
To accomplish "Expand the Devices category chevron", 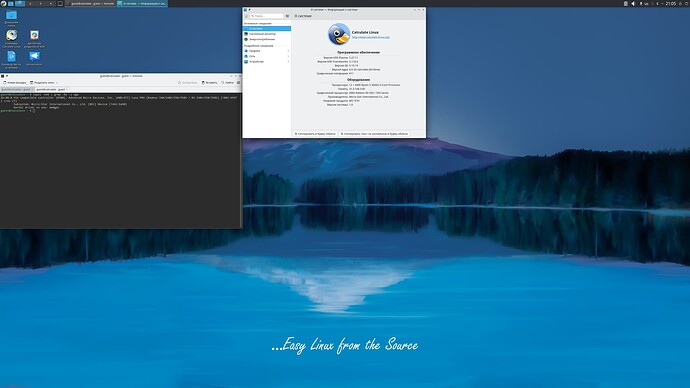I will pos(288,62).
